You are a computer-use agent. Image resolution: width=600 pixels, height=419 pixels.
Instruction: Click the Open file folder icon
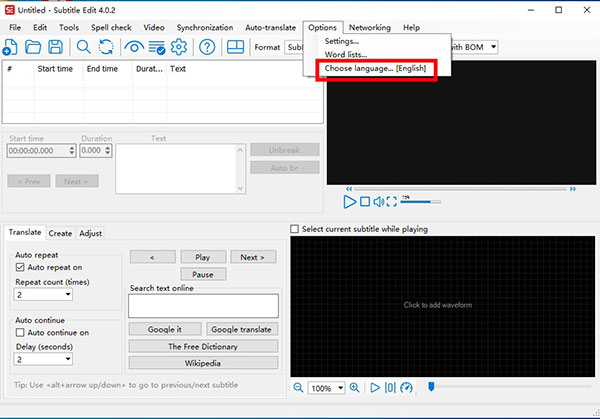pos(33,47)
